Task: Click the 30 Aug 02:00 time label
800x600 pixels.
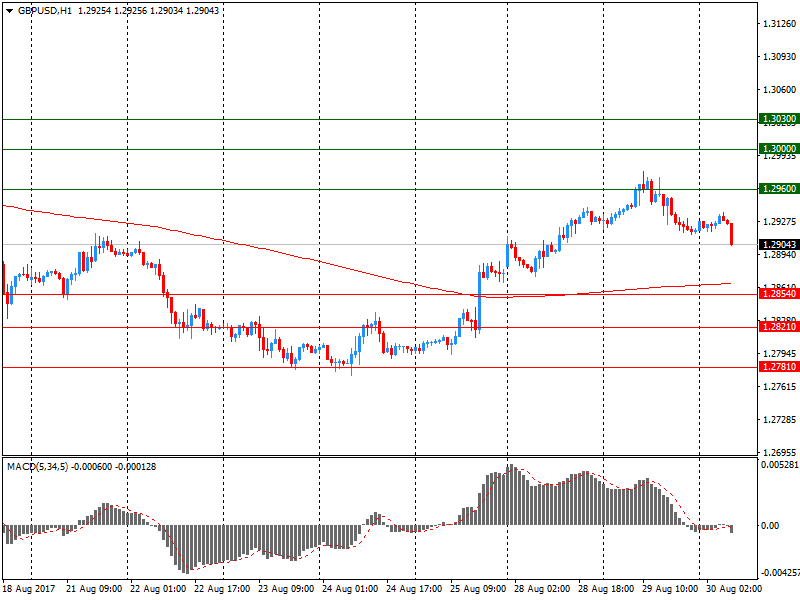Action: pyautogui.click(x=734, y=589)
